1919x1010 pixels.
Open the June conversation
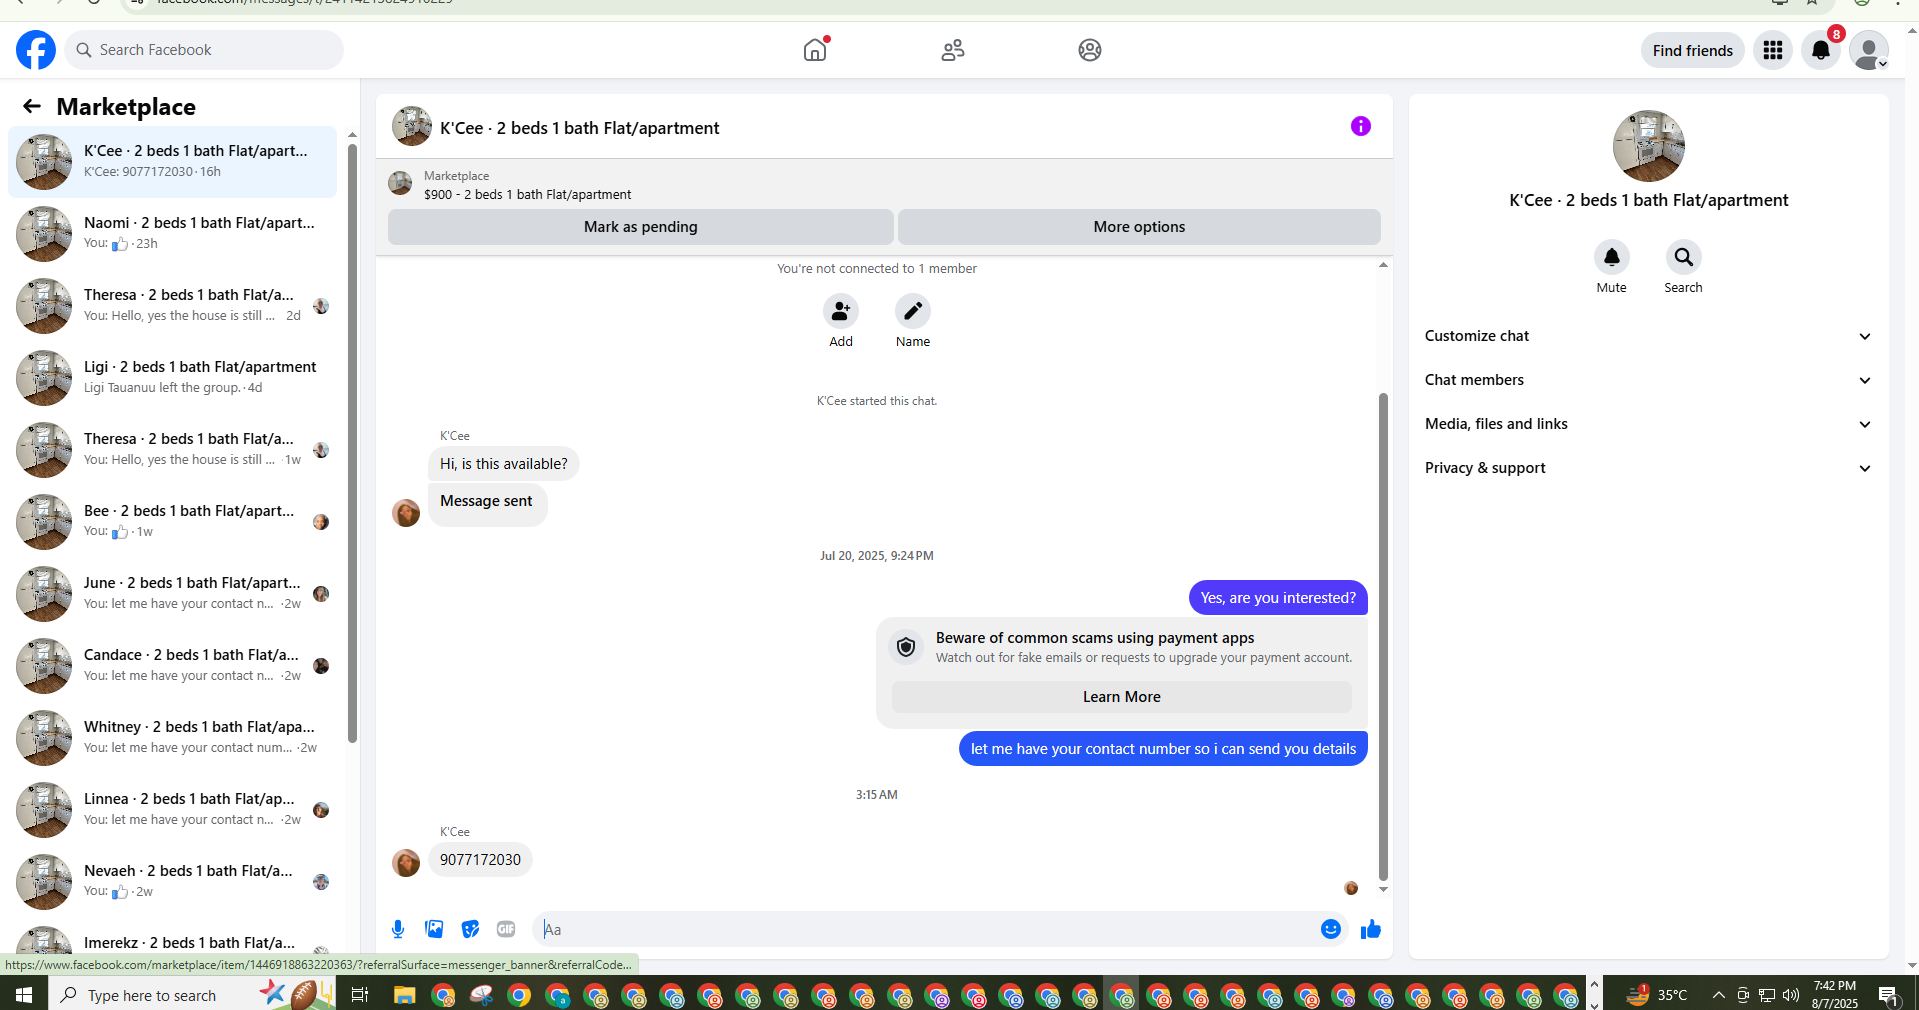tap(172, 594)
